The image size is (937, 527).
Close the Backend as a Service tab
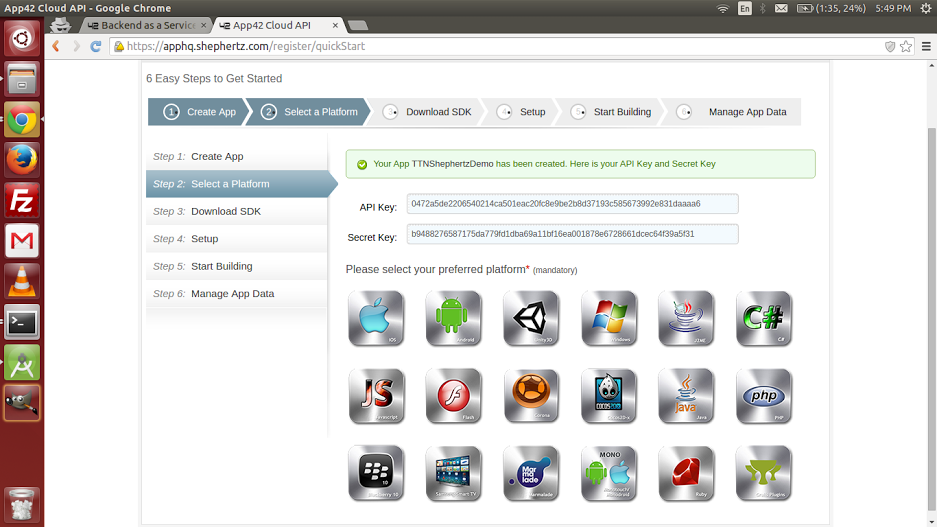pos(204,25)
